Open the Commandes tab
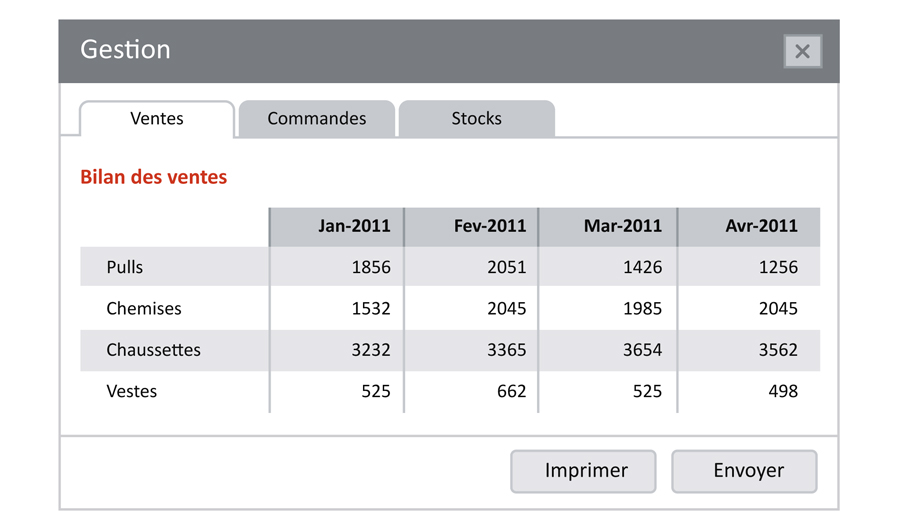The image size is (900, 526). (316, 119)
